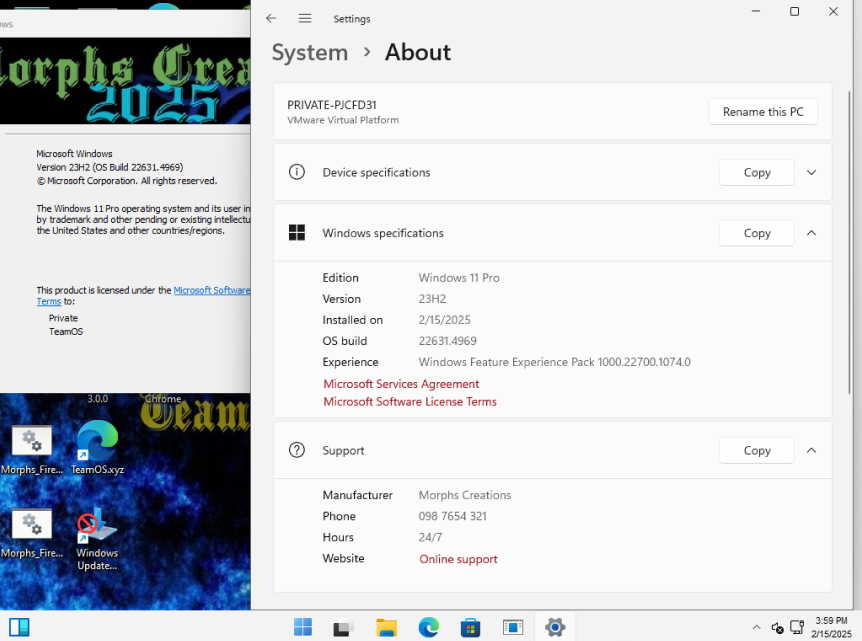Click the OS build value 22631.4969
The height and width of the screenshot is (641, 862).
[447, 341]
